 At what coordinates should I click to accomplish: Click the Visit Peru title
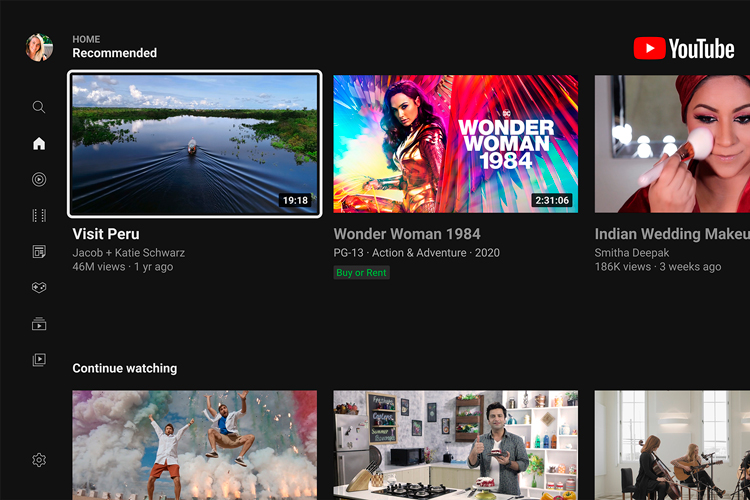pyautogui.click(x=106, y=234)
